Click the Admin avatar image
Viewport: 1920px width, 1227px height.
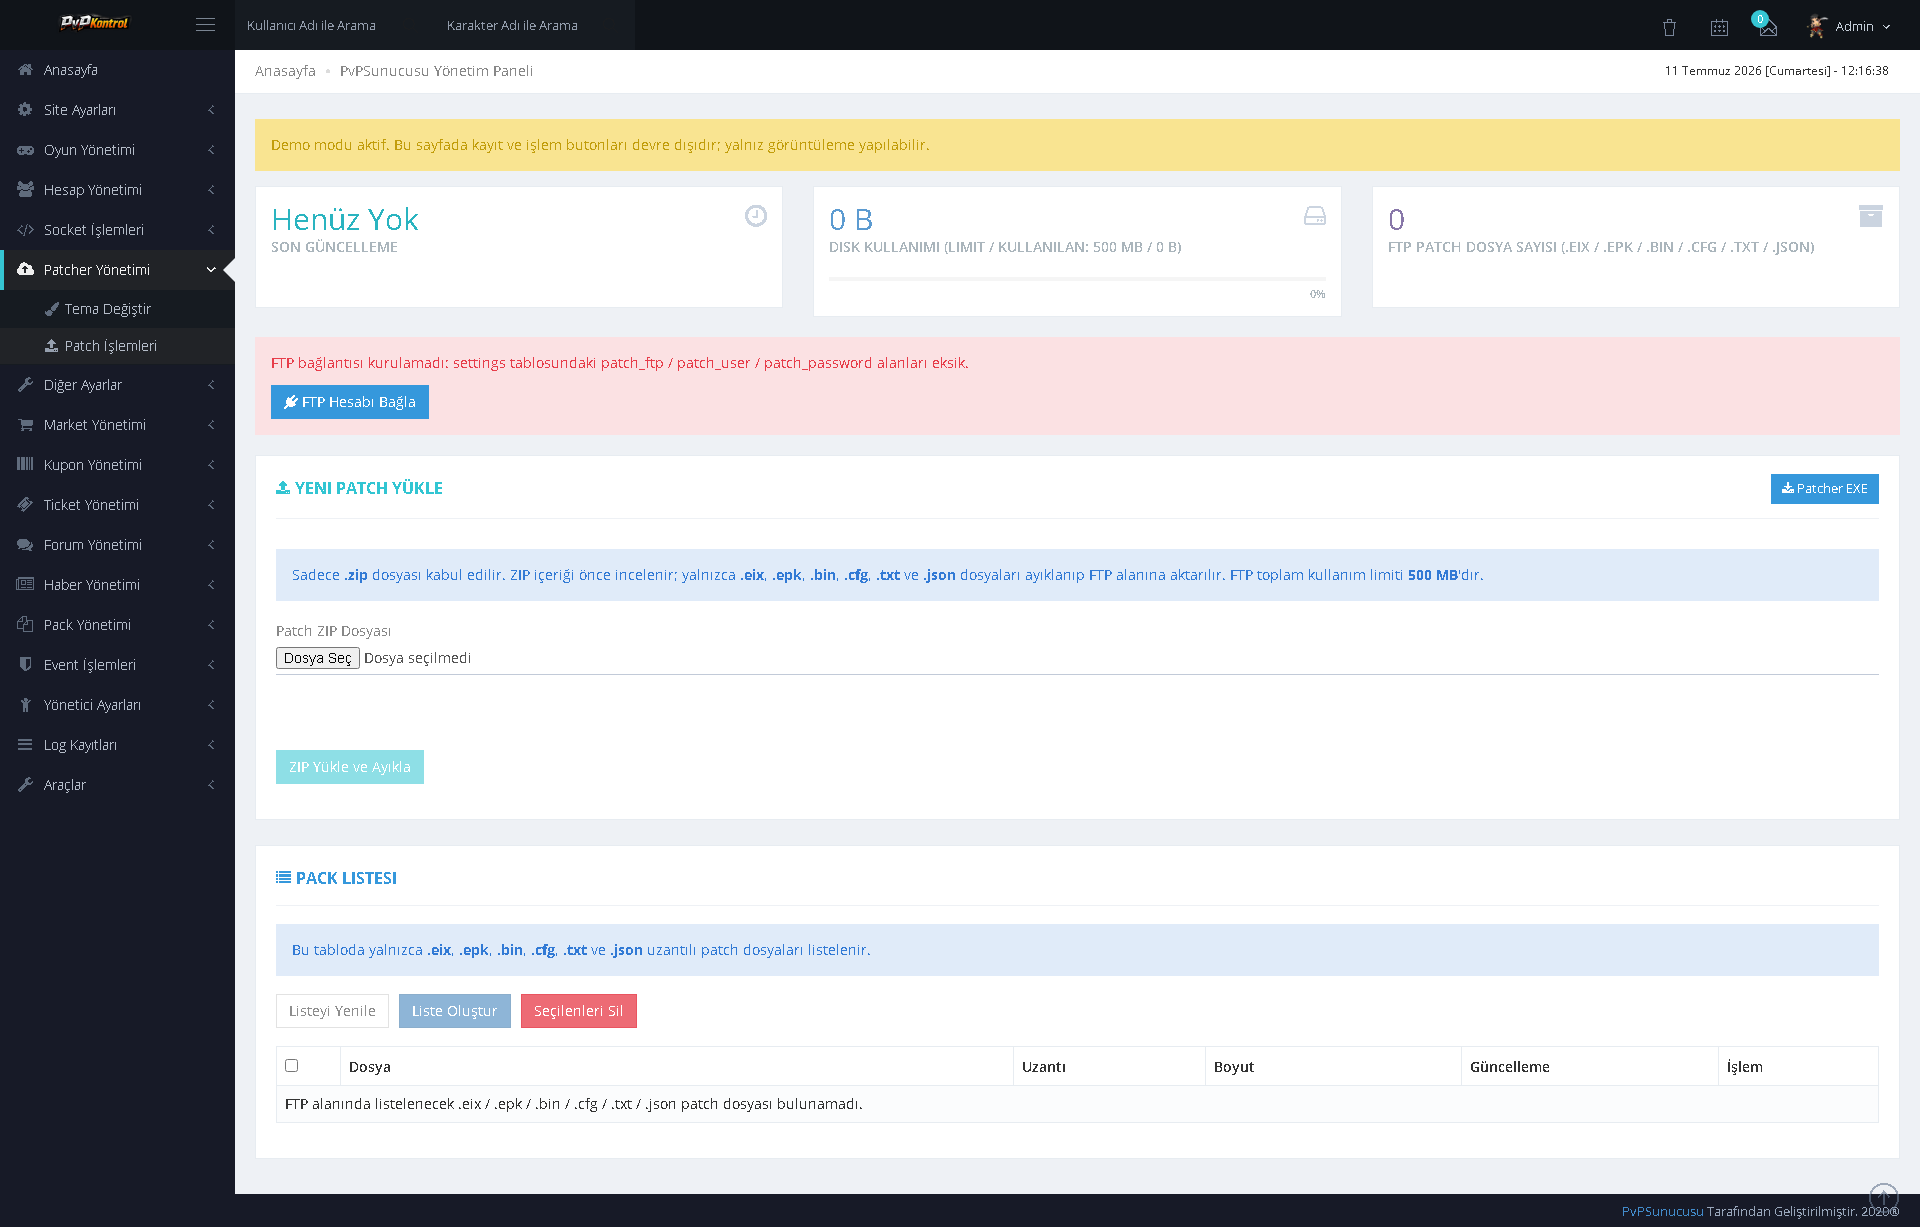click(x=1817, y=26)
